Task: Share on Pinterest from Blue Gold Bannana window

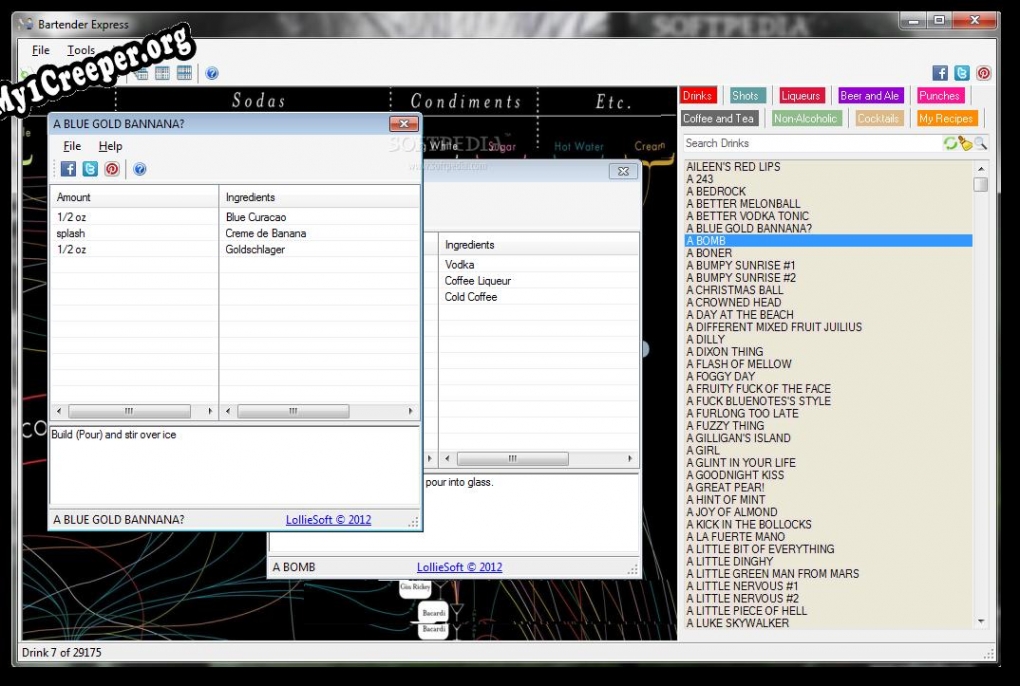Action: pyautogui.click(x=112, y=169)
